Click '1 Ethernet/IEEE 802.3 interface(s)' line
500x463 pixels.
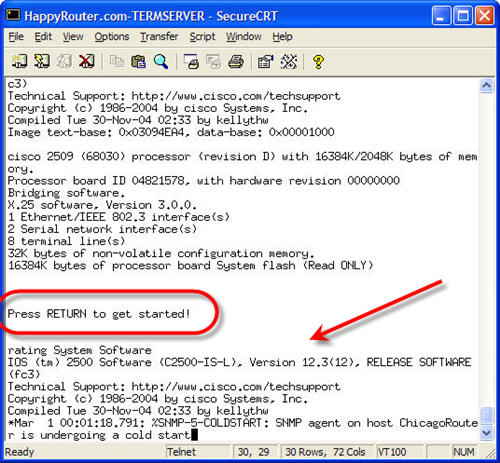(119, 217)
